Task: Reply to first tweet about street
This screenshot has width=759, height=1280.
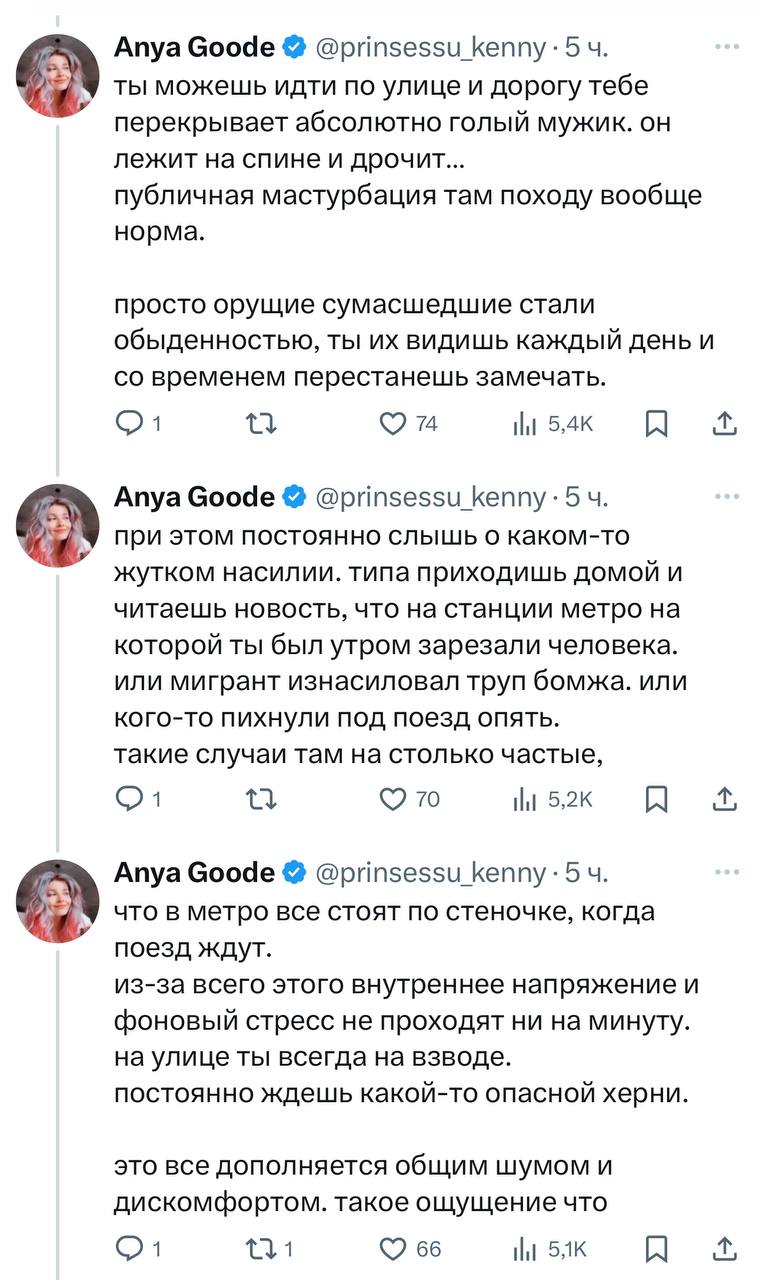Action: 130,424
